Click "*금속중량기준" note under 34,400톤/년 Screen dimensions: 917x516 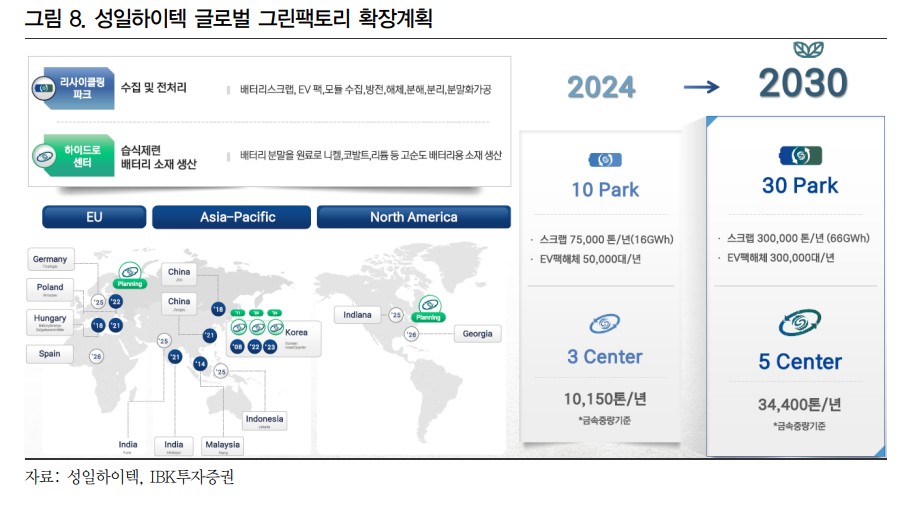point(799,426)
